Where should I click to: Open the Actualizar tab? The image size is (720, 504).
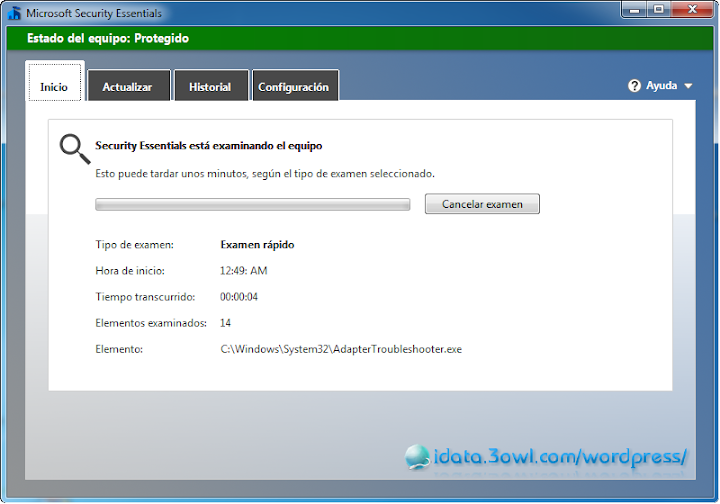(129, 86)
